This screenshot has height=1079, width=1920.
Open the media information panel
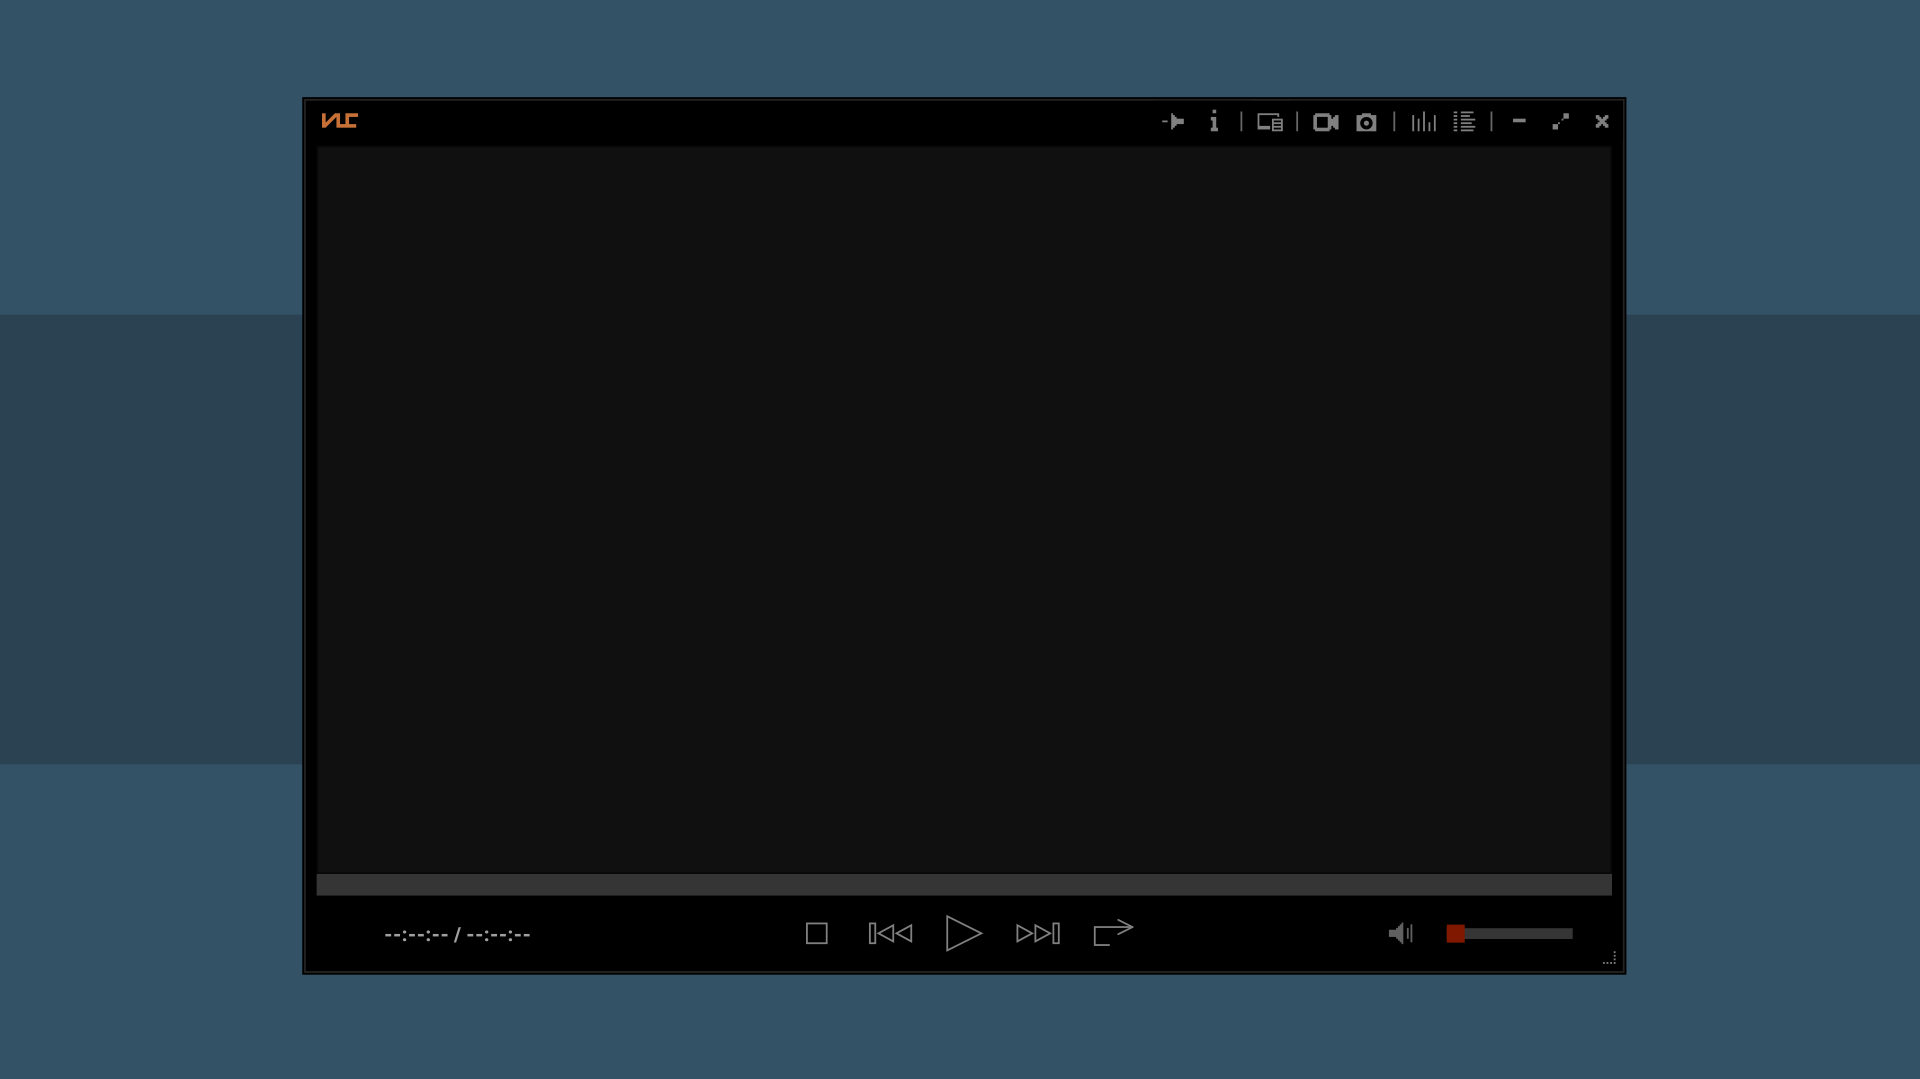[x=1213, y=121]
